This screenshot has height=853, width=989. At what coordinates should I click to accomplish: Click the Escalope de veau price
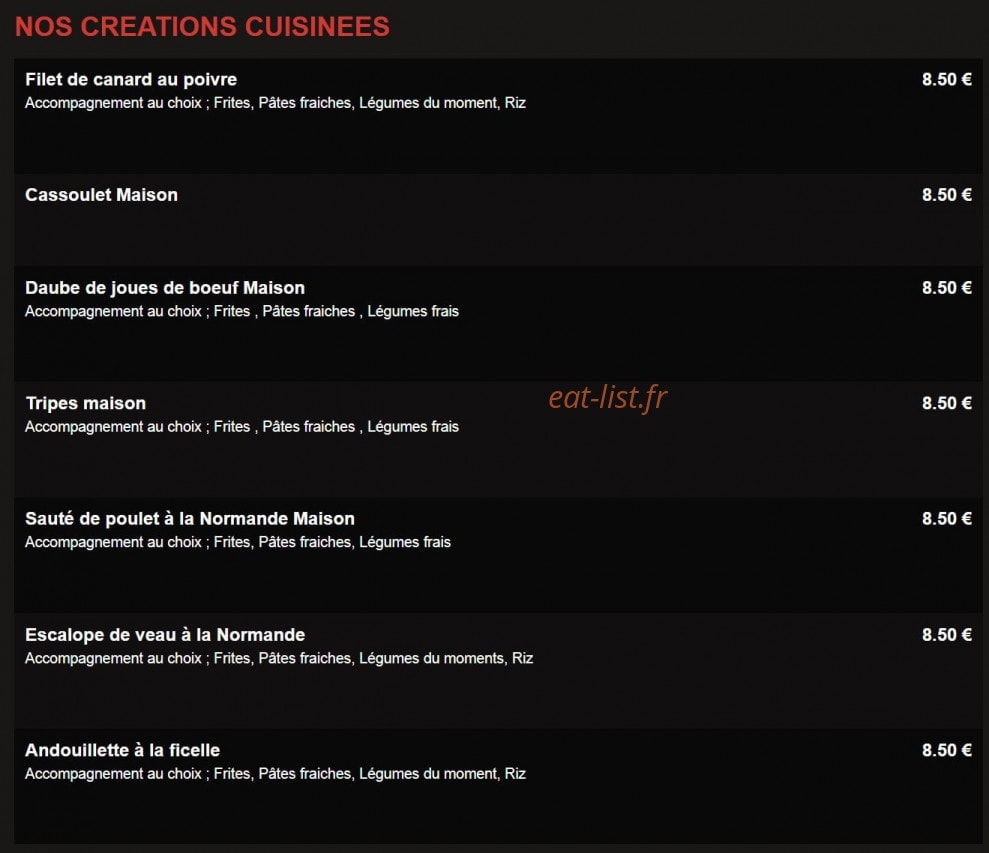click(947, 635)
